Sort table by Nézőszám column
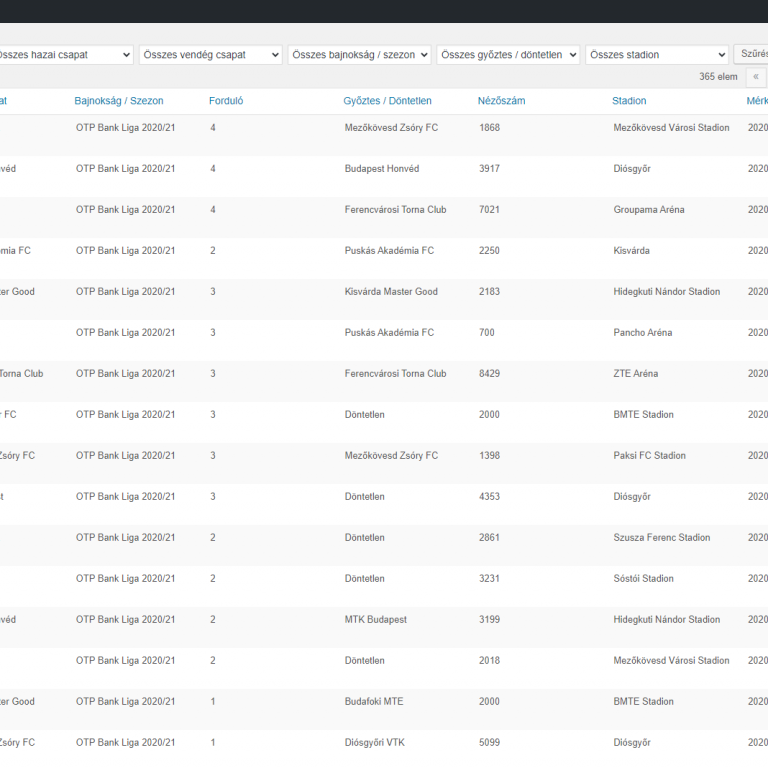Image resolution: width=768 pixels, height=768 pixels. click(501, 101)
